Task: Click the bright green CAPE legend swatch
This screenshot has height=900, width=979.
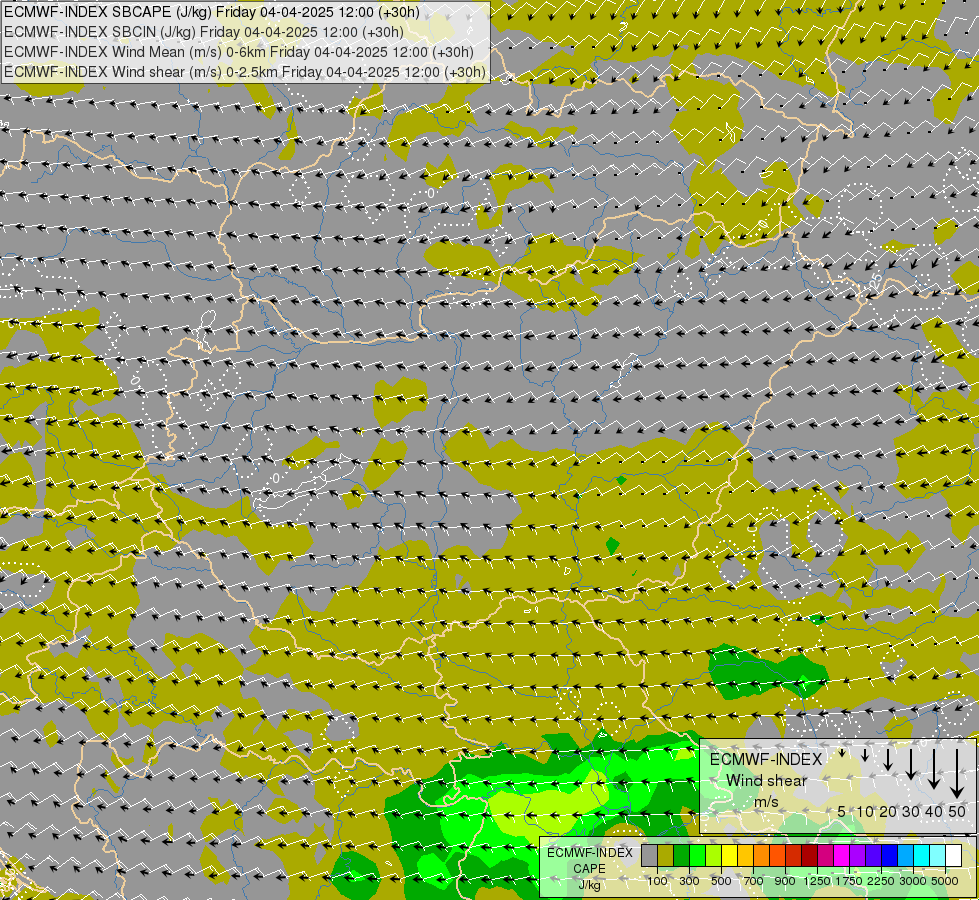Action: 697,855
